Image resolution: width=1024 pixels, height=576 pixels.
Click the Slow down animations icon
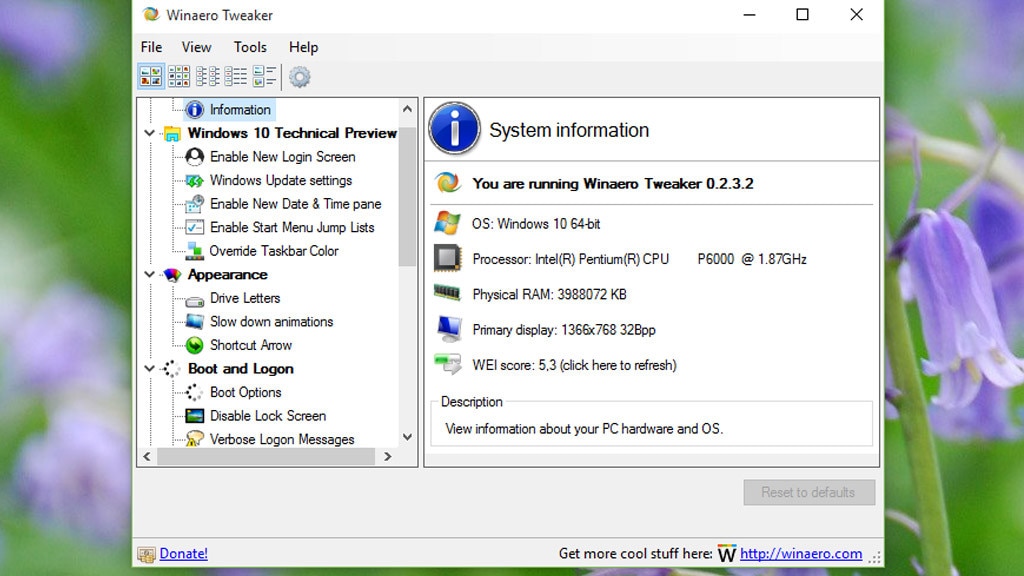(195, 321)
